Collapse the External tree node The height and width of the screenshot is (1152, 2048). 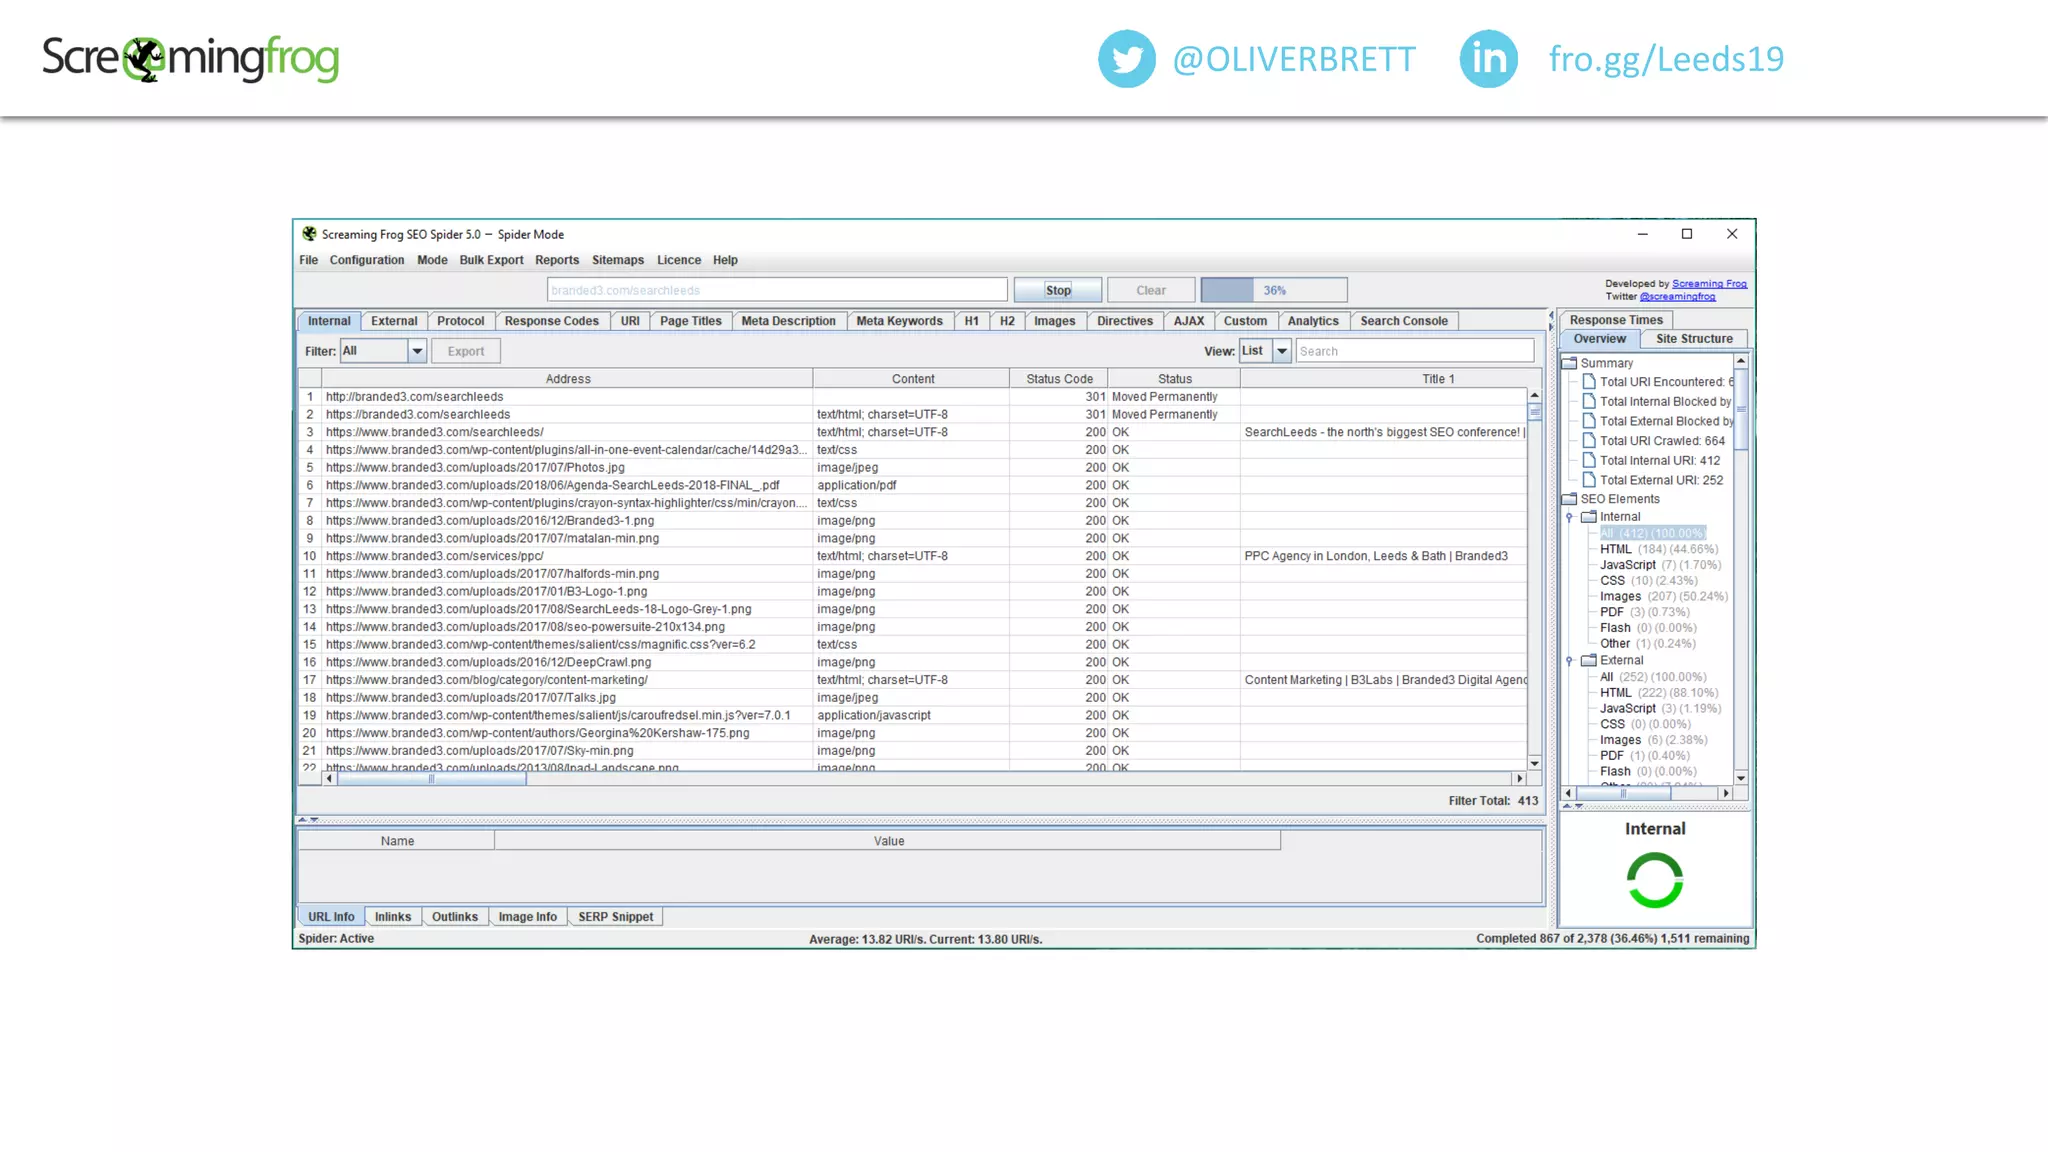(x=1570, y=661)
